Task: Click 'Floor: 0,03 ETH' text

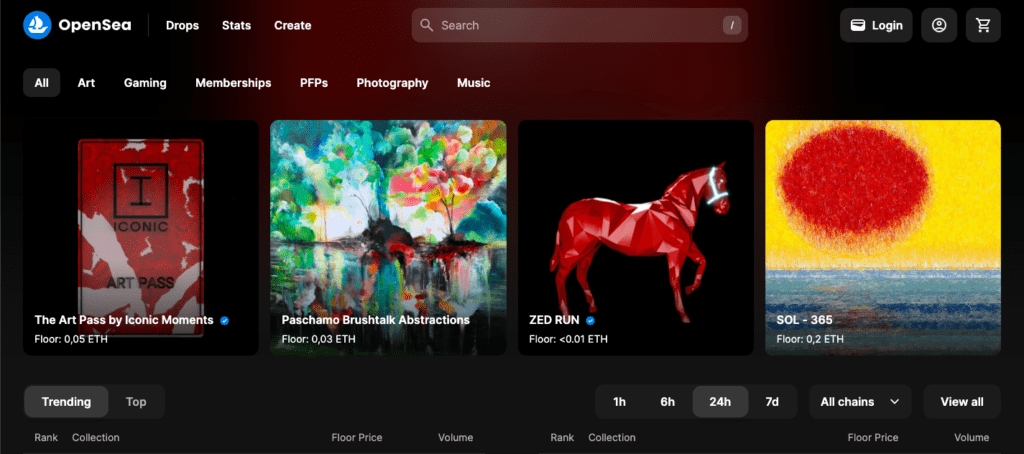Action: [319, 340]
